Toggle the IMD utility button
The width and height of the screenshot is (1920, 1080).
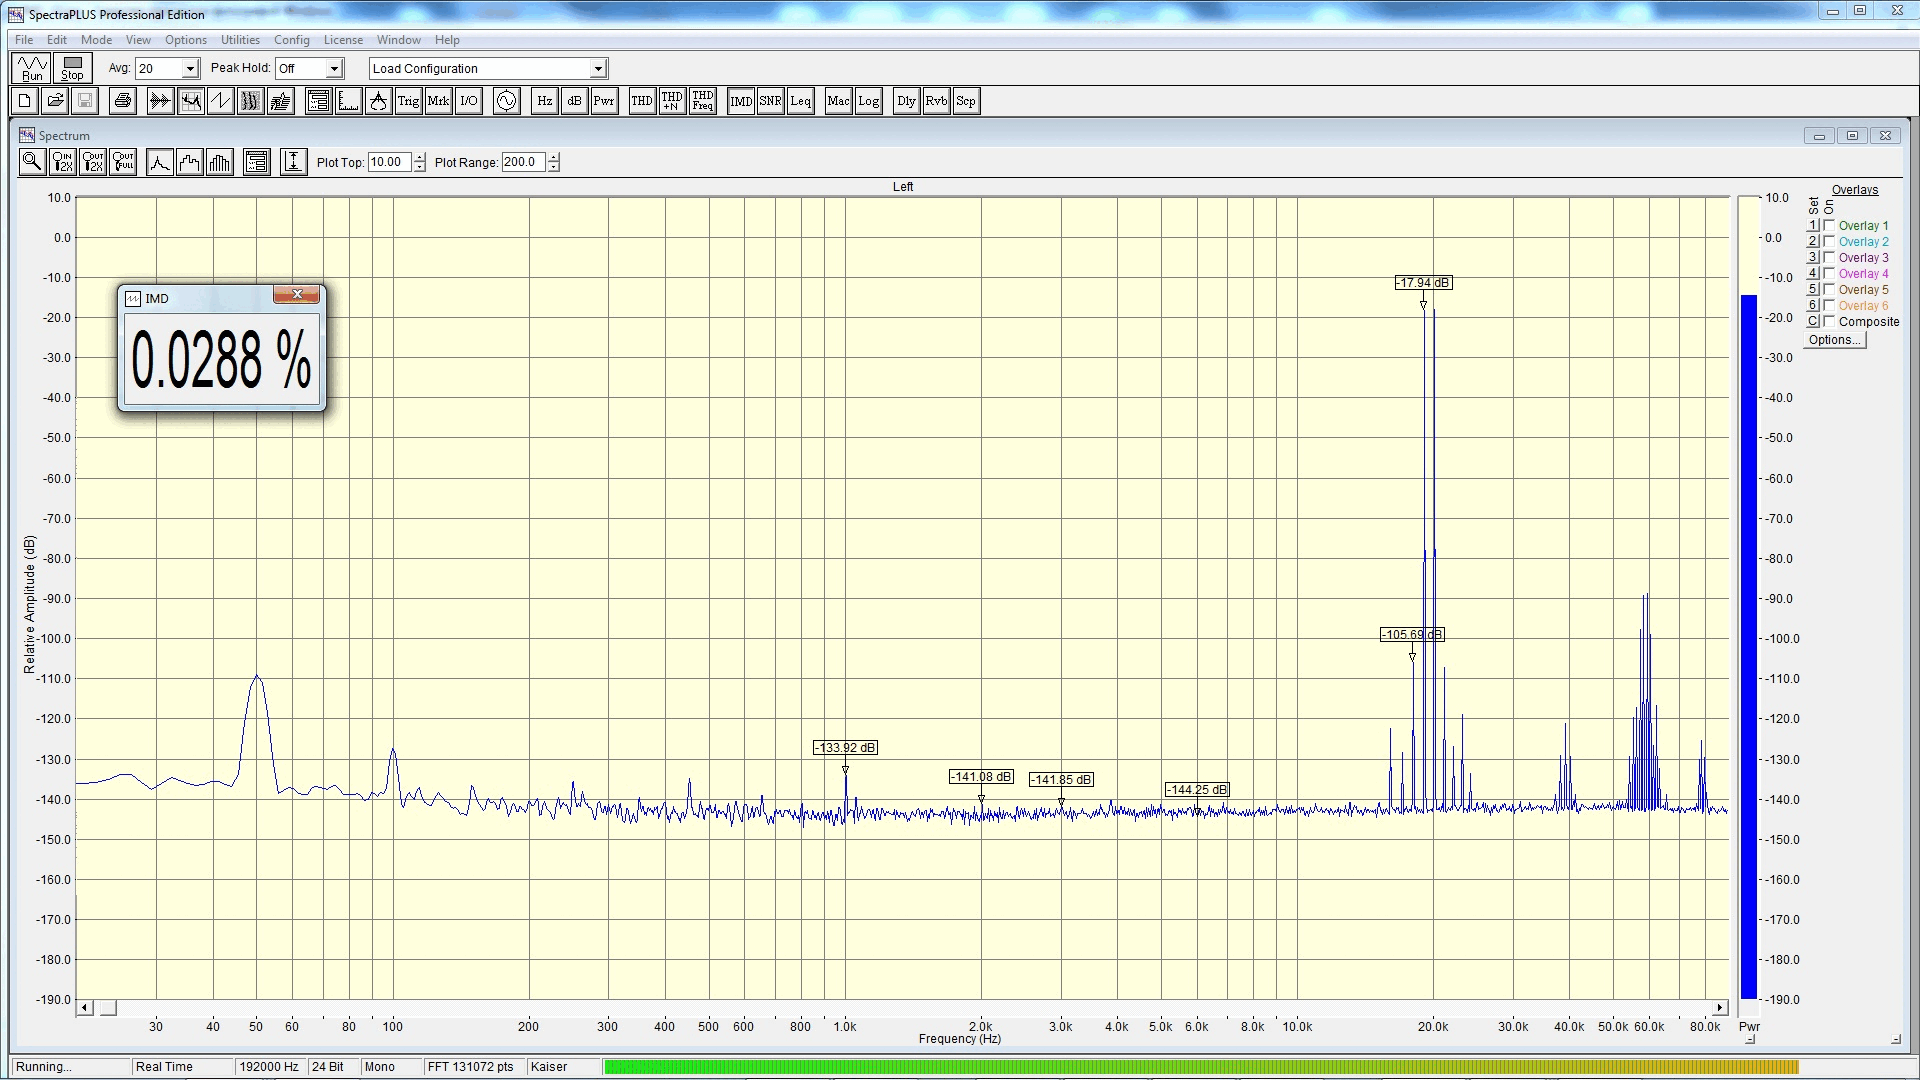[741, 101]
